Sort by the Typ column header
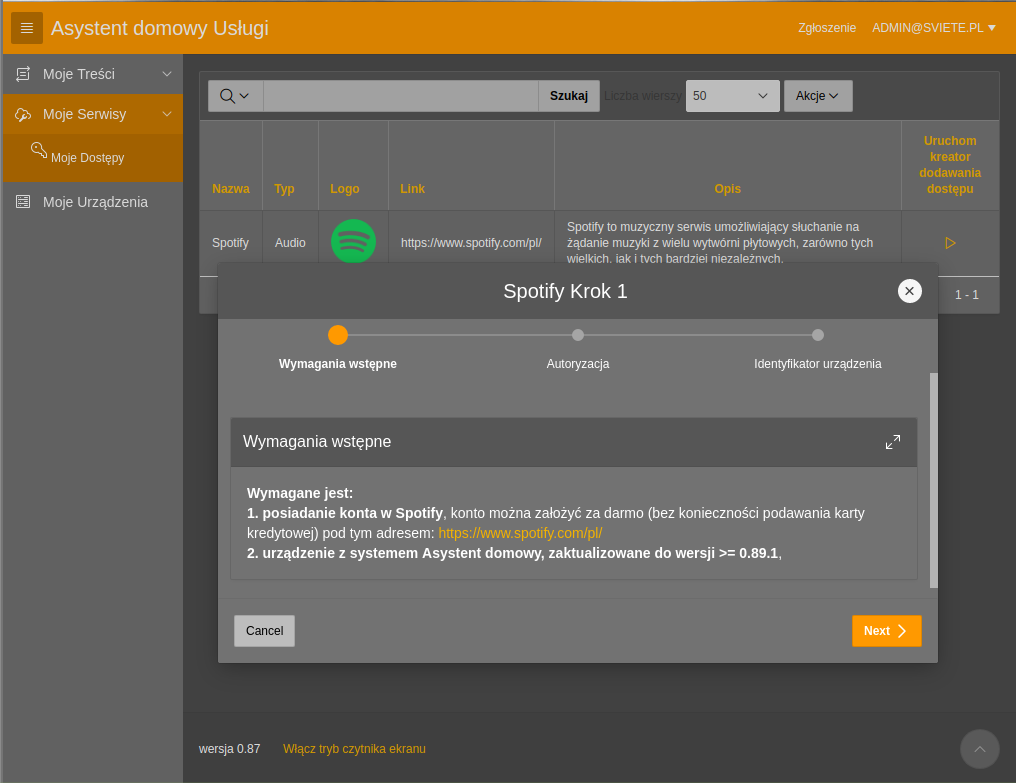The height and width of the screenshot is (783, 1016). [x=284, y=189]
